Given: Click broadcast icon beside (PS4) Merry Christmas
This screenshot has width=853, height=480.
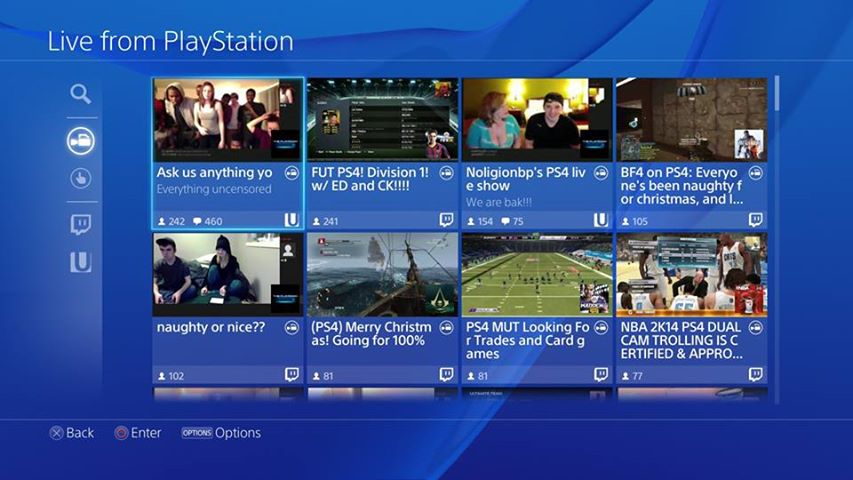Looking at the screenshot, I should point(446,328).
